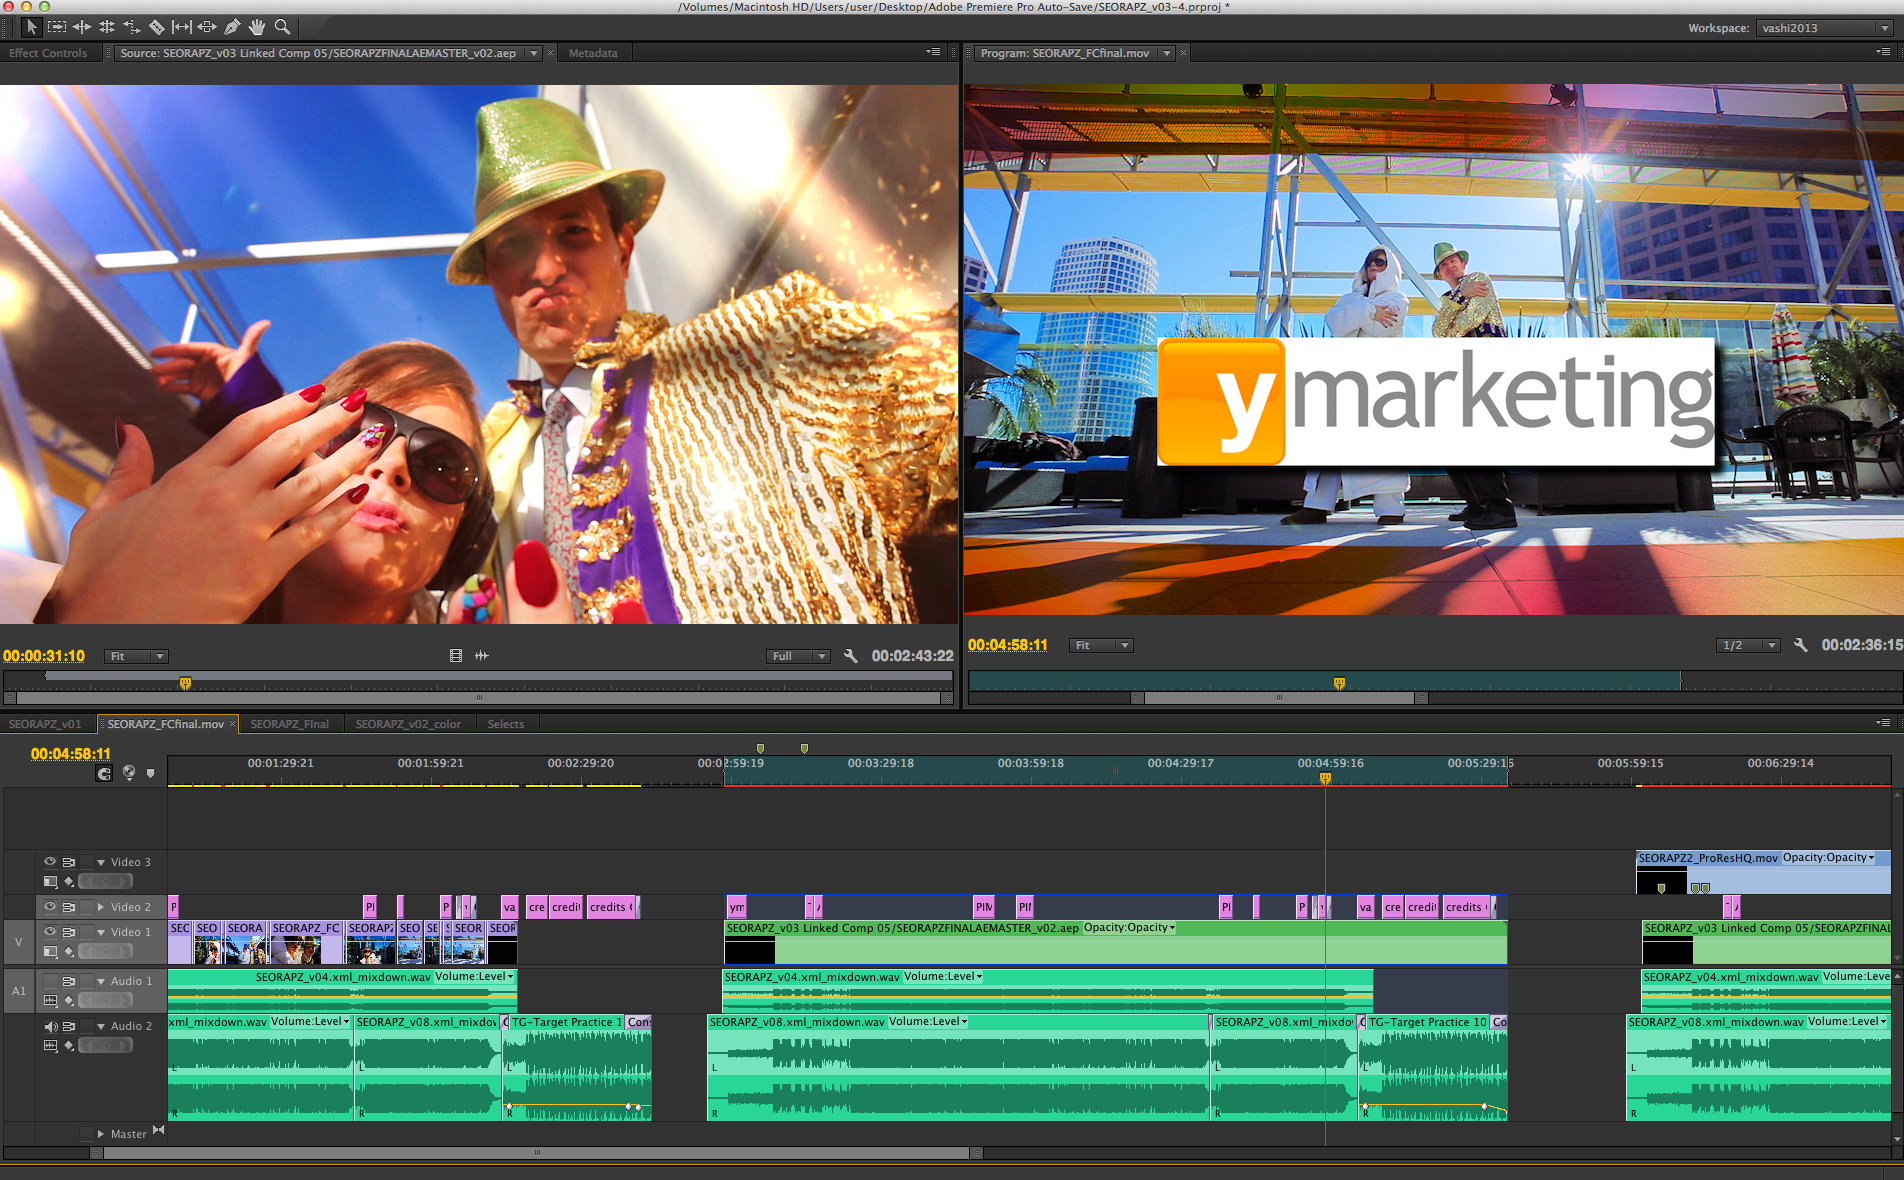Select the Ripple Edit tool
Viewport: 1904px width, 1180px height.
coord(82,27)
